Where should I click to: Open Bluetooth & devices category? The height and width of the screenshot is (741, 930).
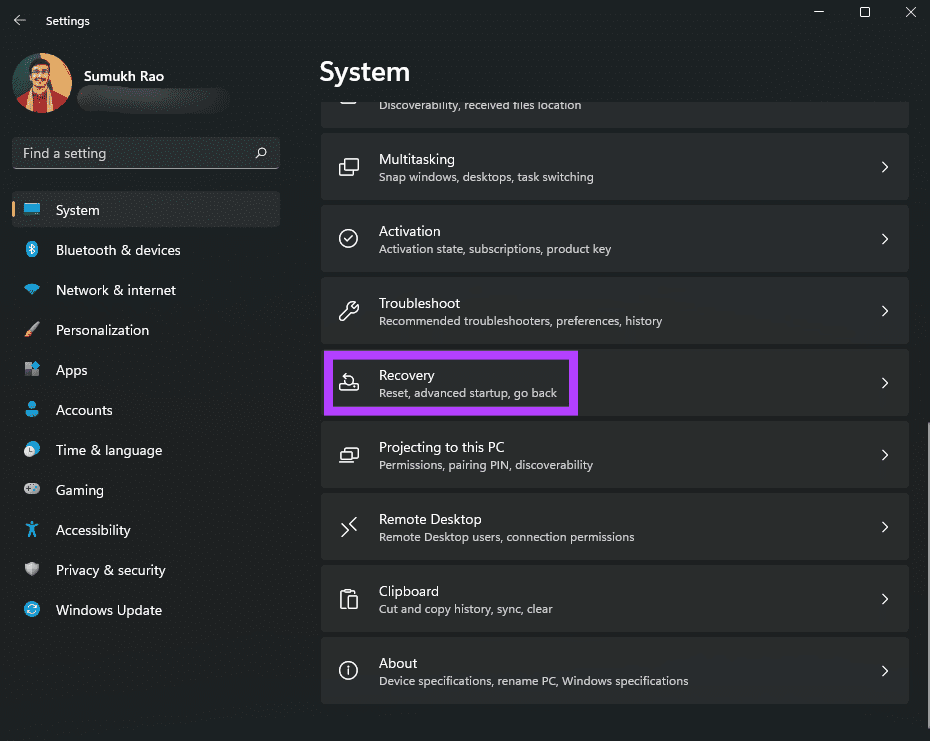146,250
